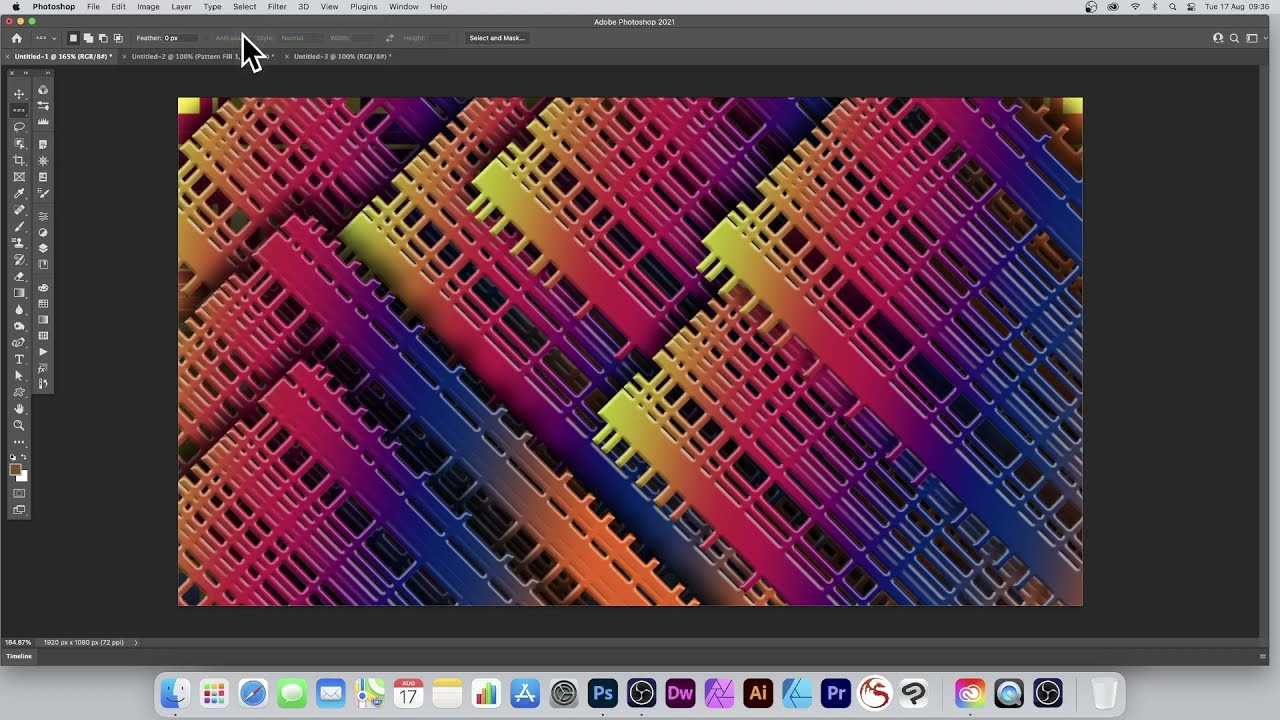This screenshot has height=720, width=1280.
Task: Select the Marquee selection tool in toolbar
Action: [19, 110]
